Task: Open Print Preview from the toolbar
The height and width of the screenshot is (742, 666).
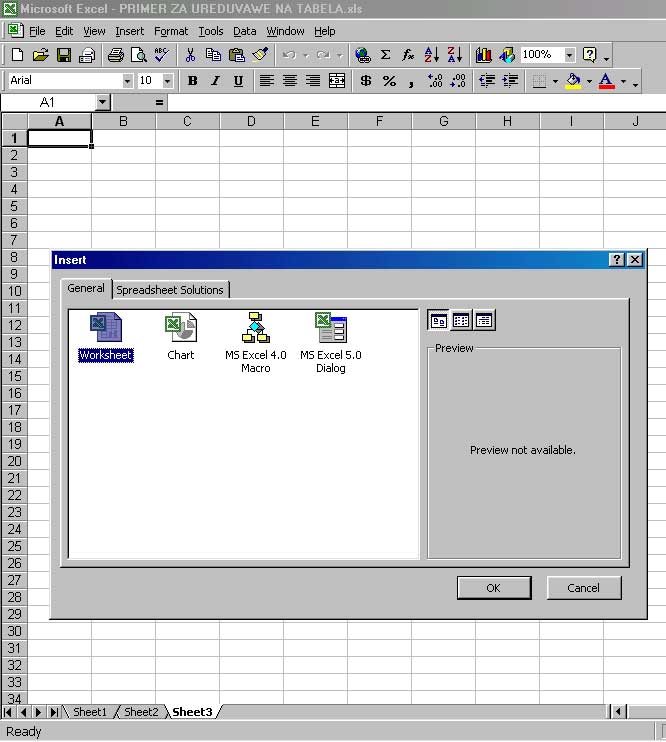Action: 139,55
